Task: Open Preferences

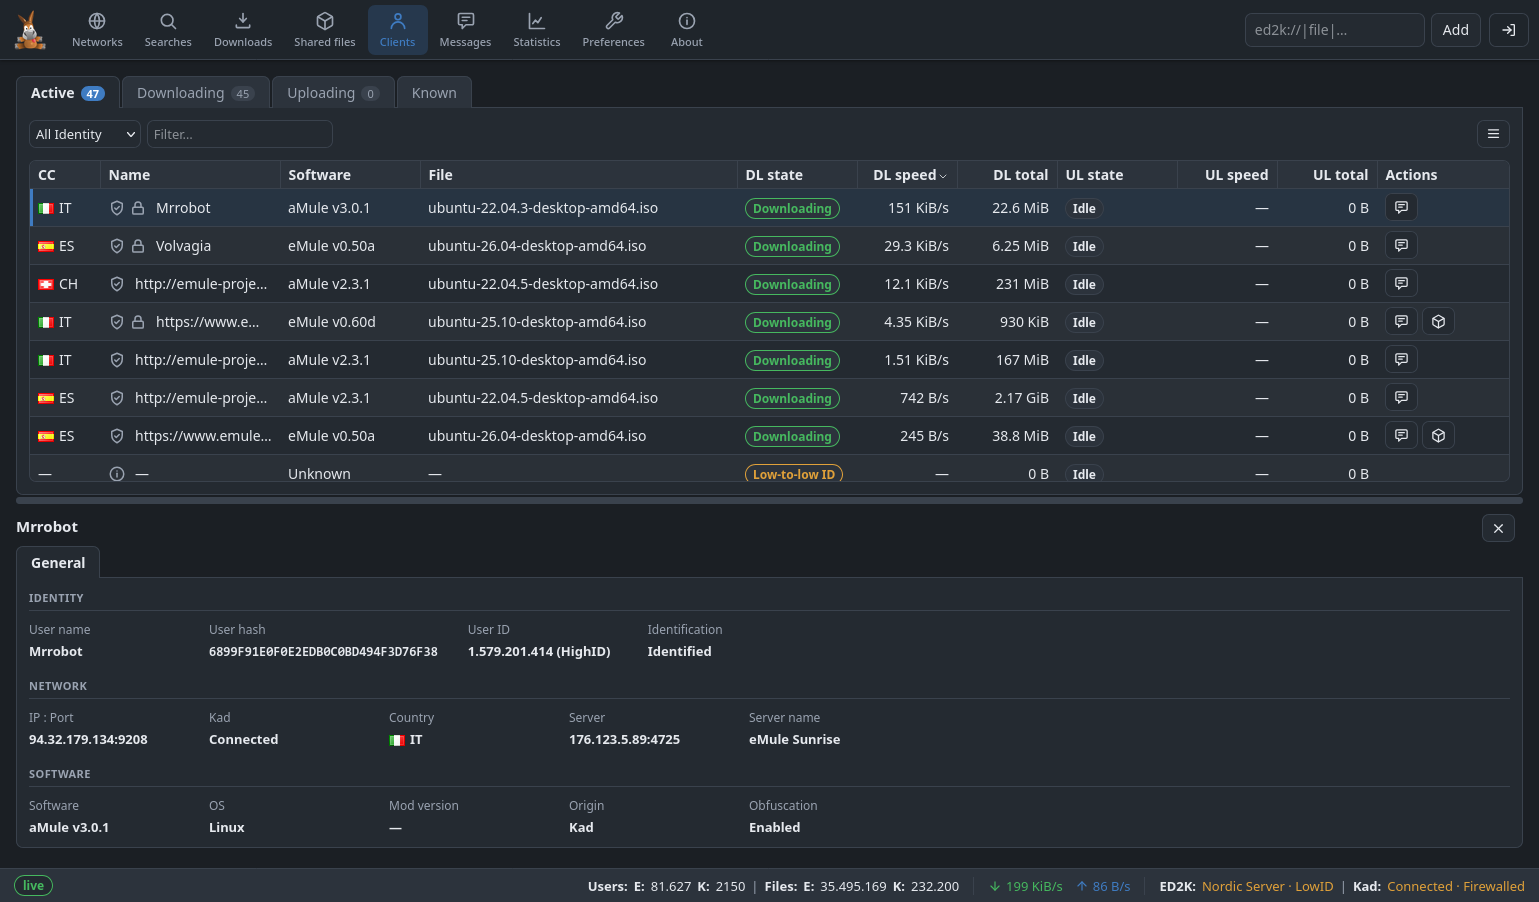Action: pyautogui.click(x=613, y=30)
